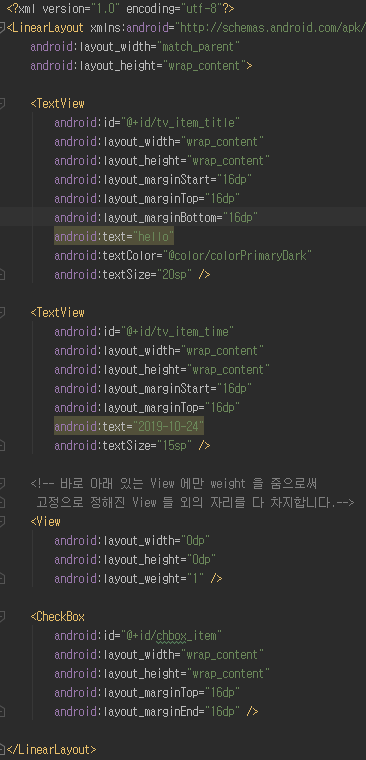Click fold end marker beside textSize="15sp" line
The height and width of the screenshot is (760, 366).
[2, 445]
